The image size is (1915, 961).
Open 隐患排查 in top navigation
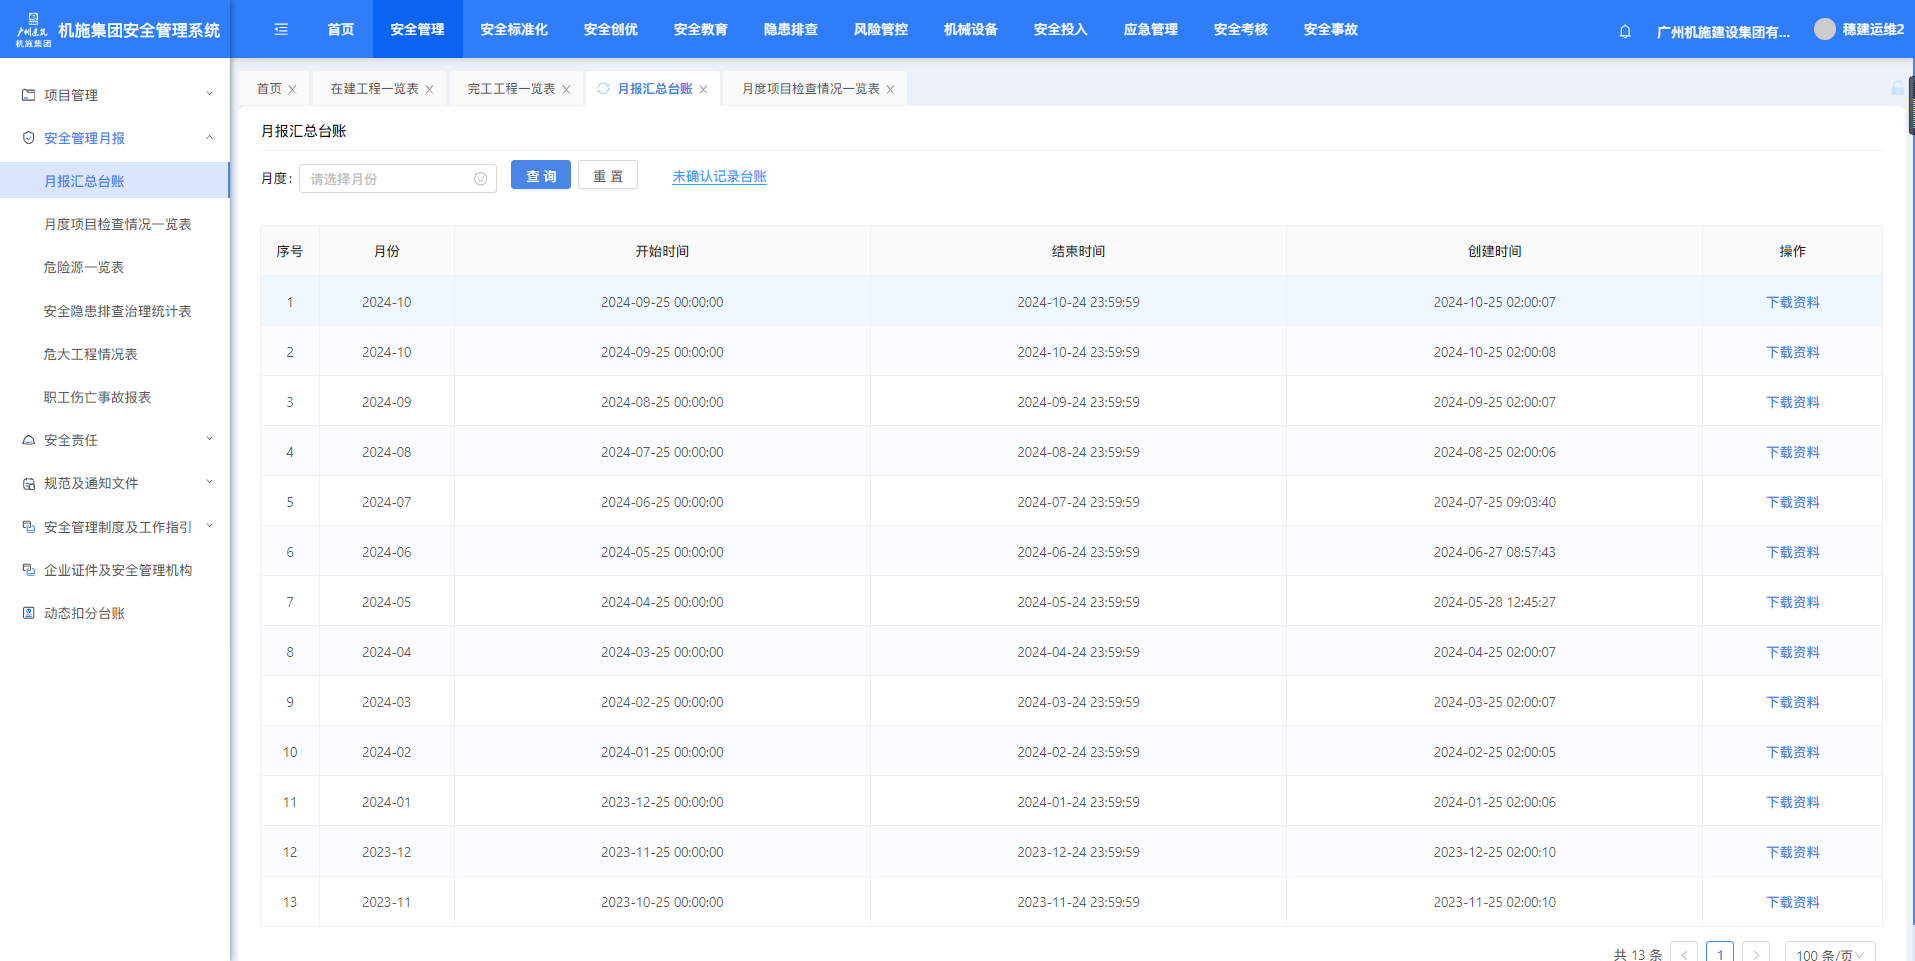pos(790,30)
